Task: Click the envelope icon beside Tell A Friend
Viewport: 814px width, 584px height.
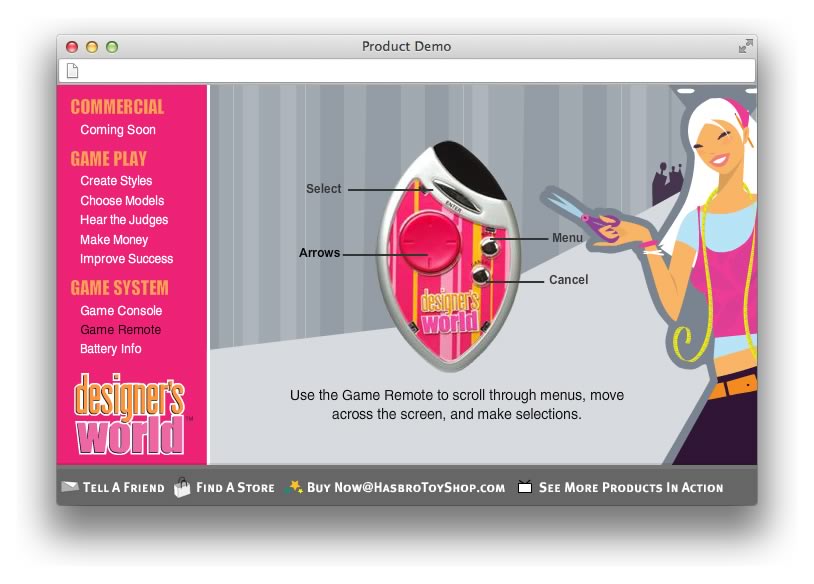Action: click(70, 486)
